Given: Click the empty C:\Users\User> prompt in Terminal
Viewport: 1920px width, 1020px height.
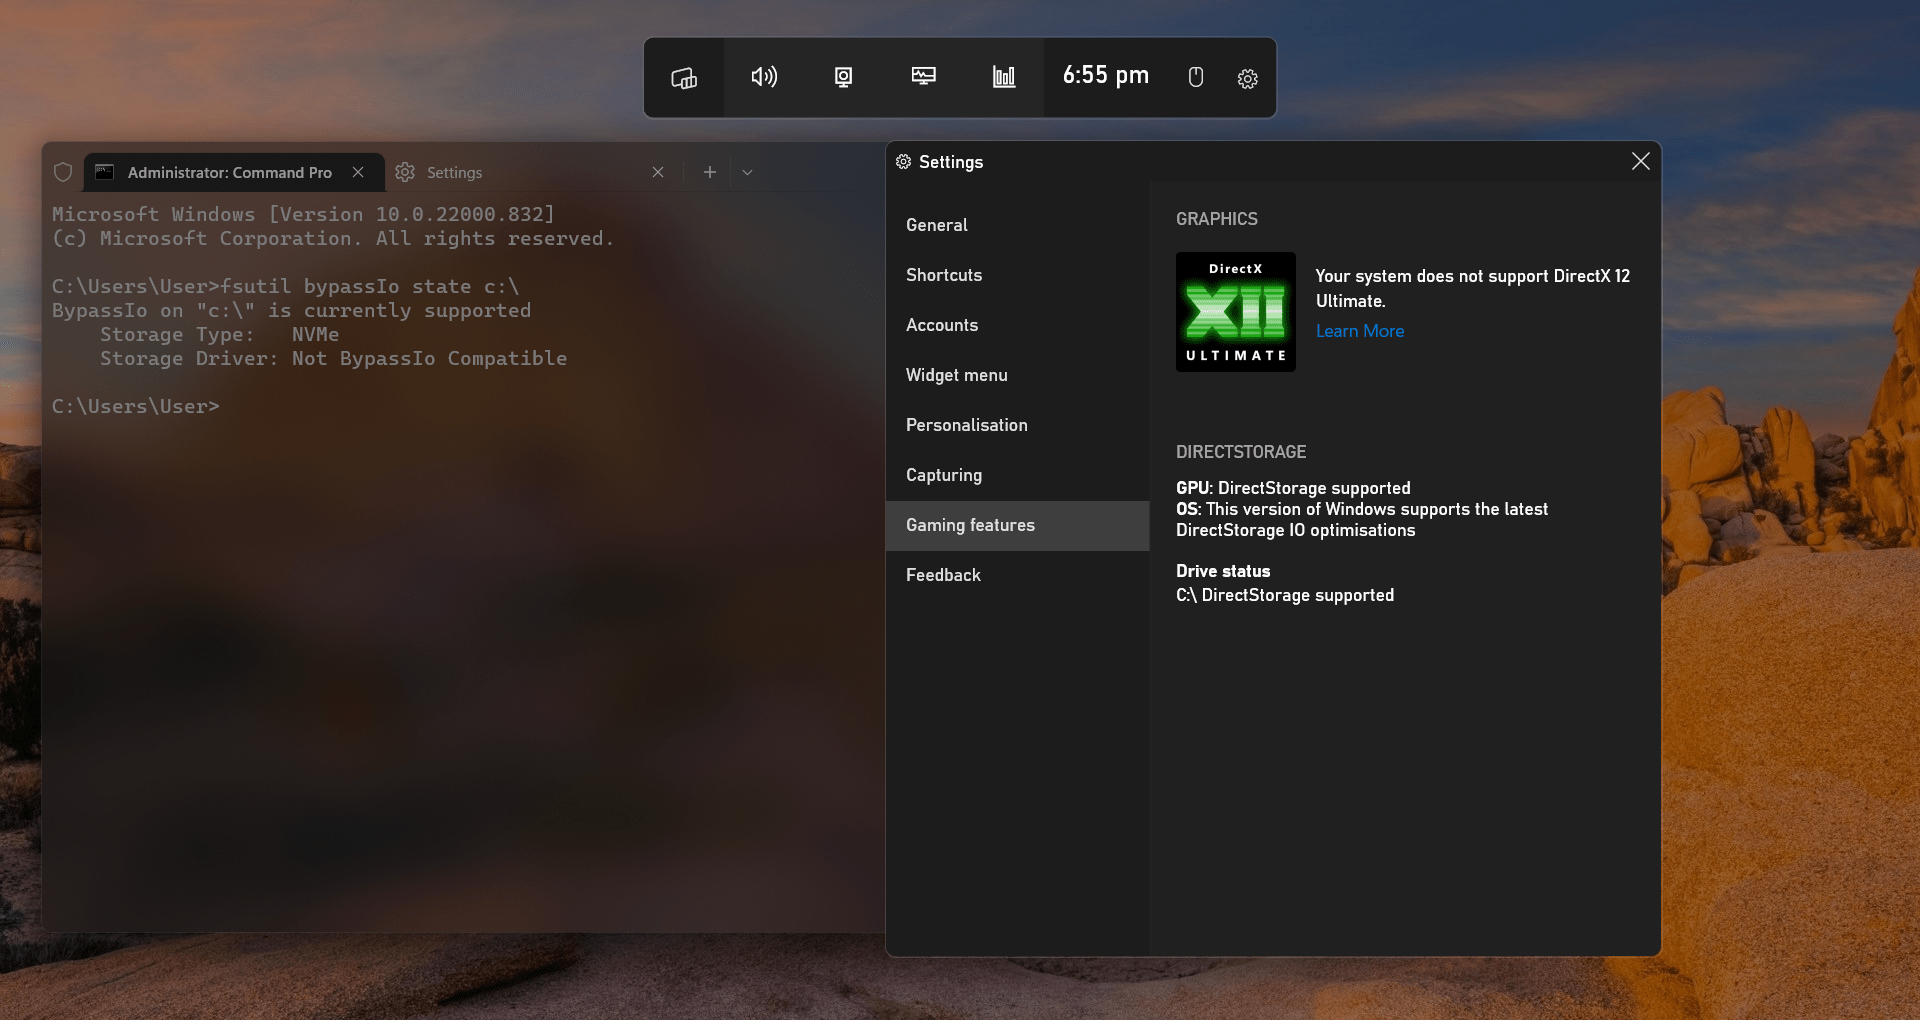Looking at the screenshot, I should click(x=136, y=407).
